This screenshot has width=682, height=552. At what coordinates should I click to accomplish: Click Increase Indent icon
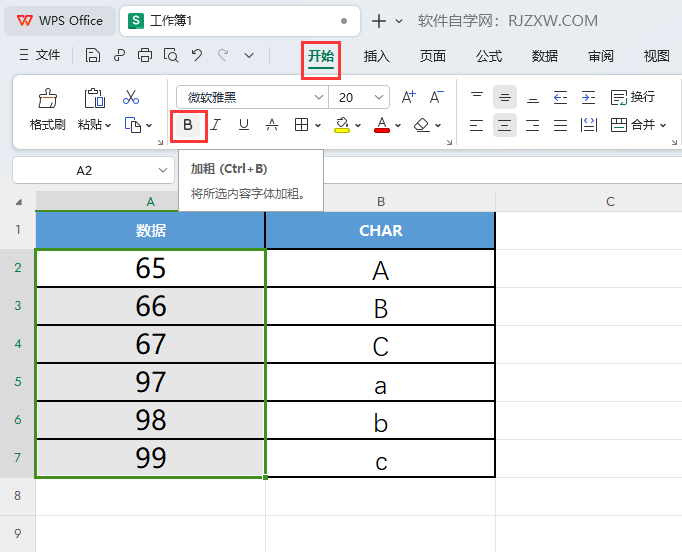coord(588,97)
